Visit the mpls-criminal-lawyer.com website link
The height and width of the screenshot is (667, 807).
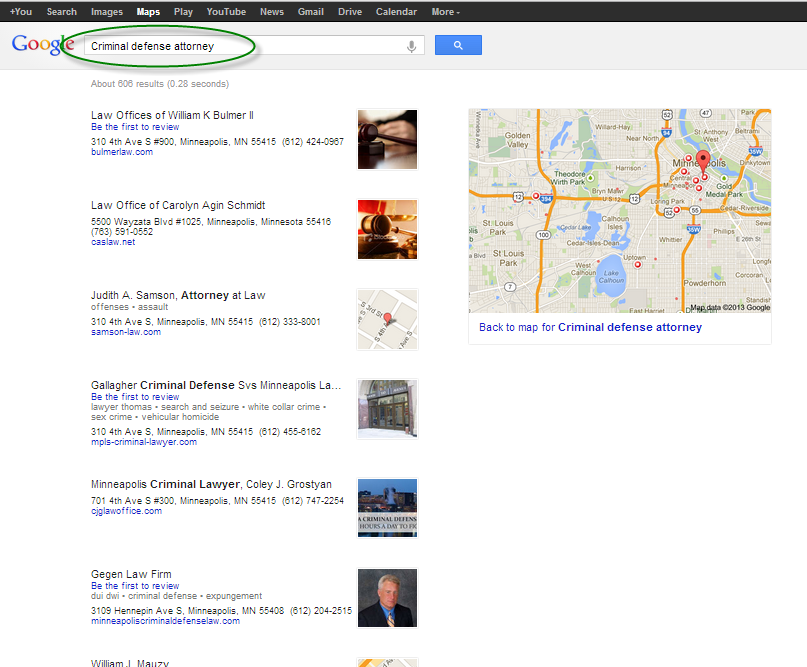point(144,442)
